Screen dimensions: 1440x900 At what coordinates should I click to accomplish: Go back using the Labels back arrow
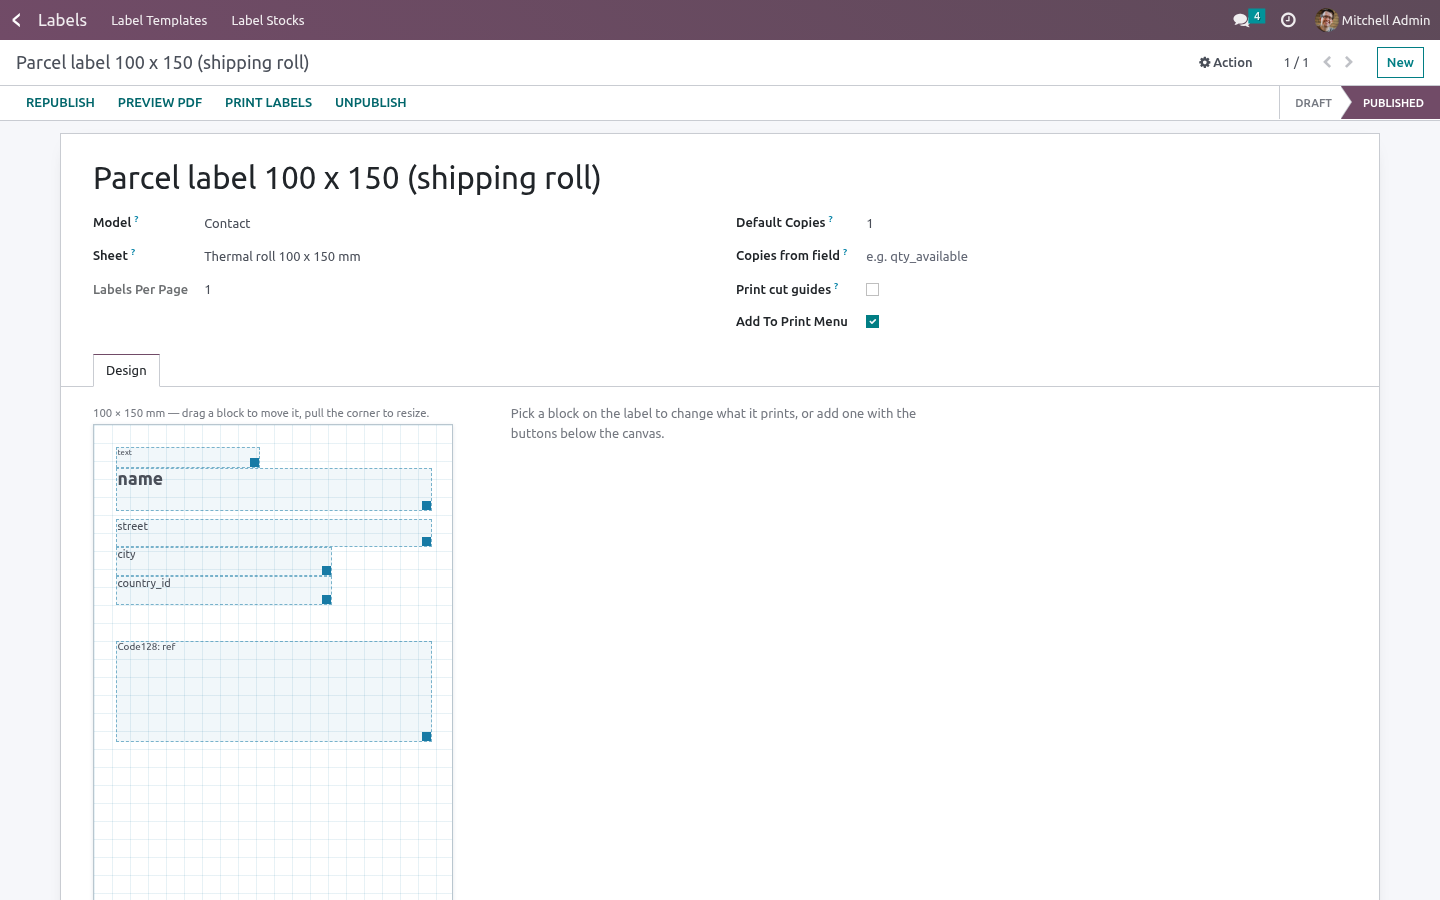(x=16, y=20)
